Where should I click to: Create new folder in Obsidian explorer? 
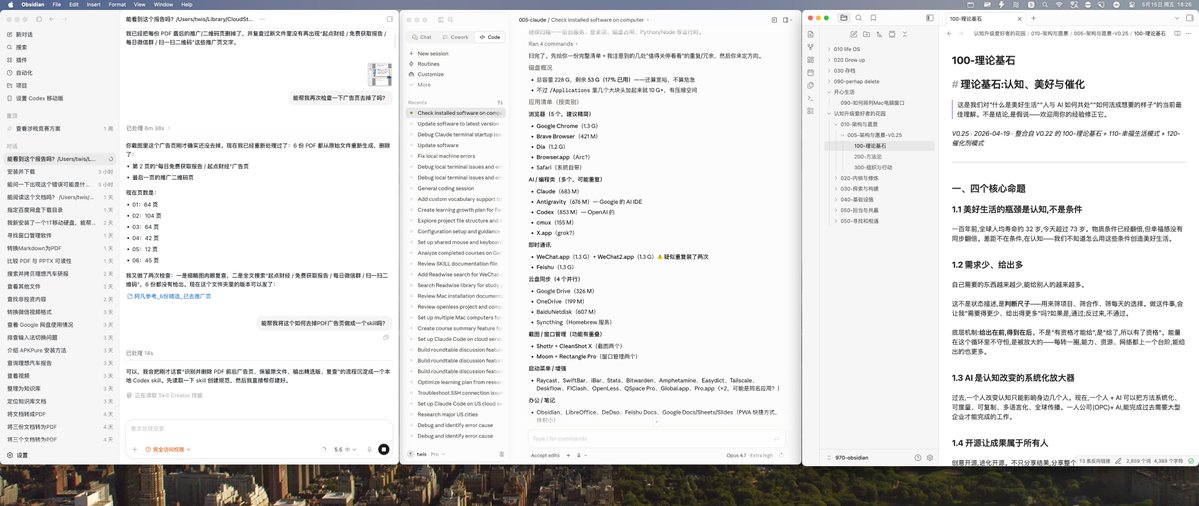point(866,34)
